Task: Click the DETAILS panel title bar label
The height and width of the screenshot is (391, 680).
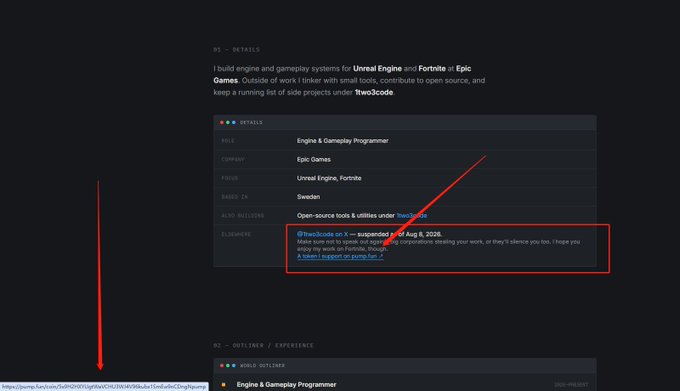Action: 251,123
